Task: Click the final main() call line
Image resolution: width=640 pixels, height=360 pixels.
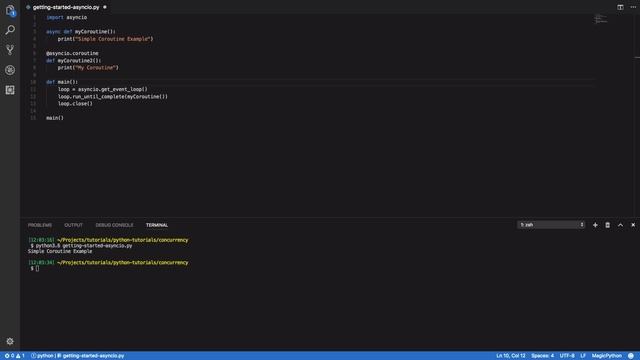Action: click(55, 118)
